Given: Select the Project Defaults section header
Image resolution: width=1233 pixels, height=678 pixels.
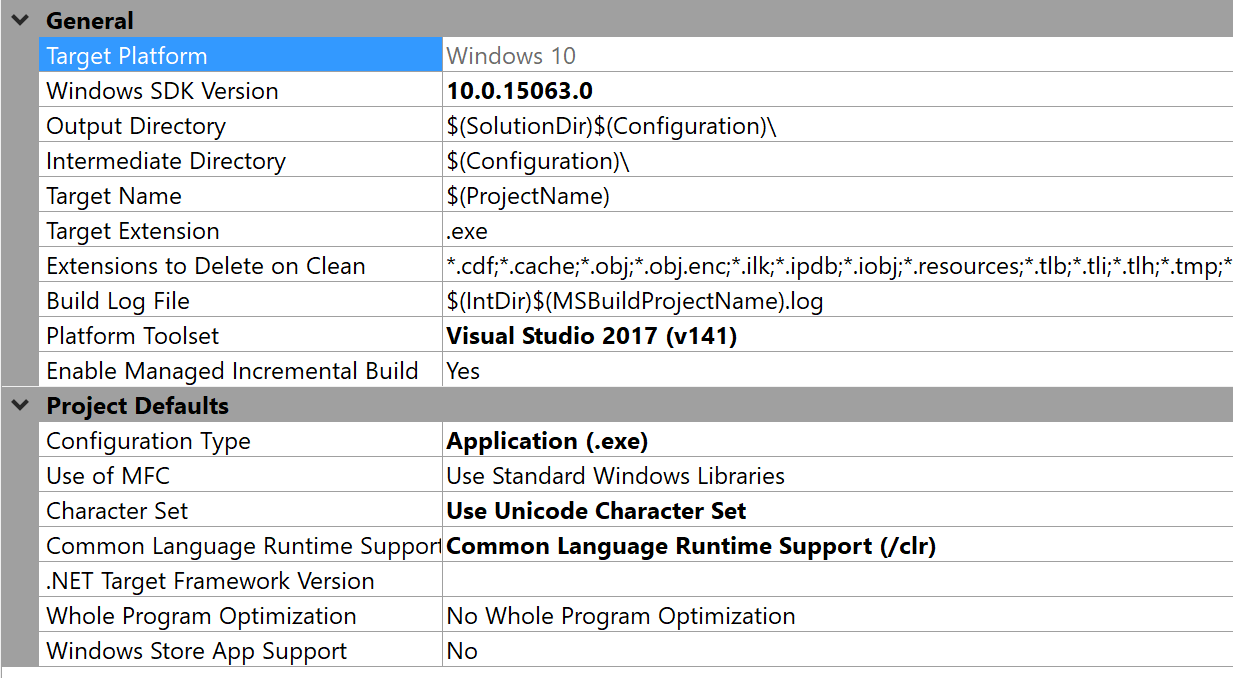Looking at the screenshot, I should [137, 406].
